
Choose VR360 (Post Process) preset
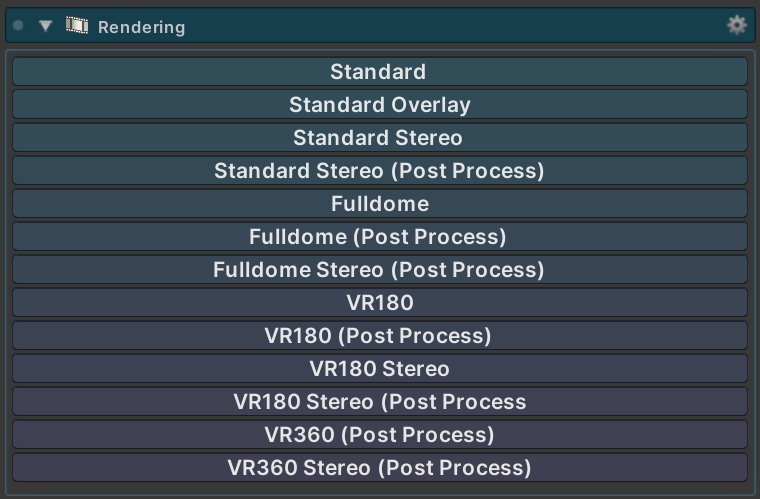coord(380,435)
